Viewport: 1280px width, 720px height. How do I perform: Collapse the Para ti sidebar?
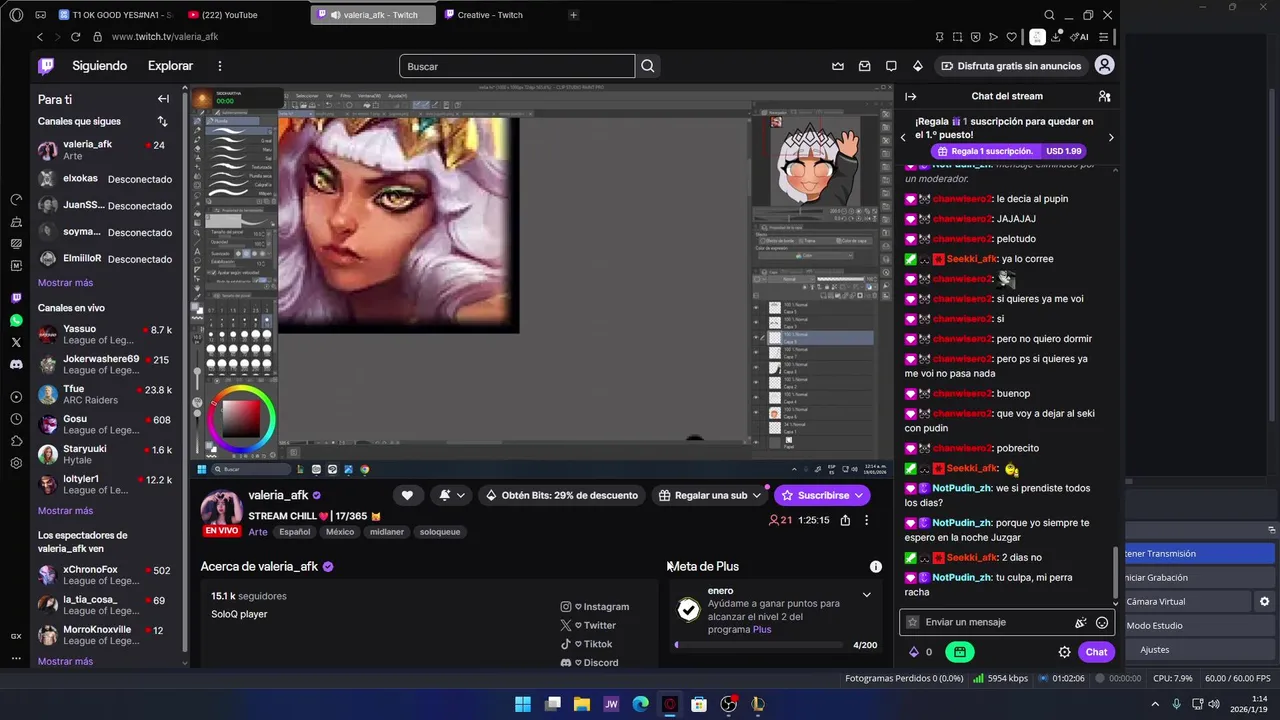pos(163,99)
